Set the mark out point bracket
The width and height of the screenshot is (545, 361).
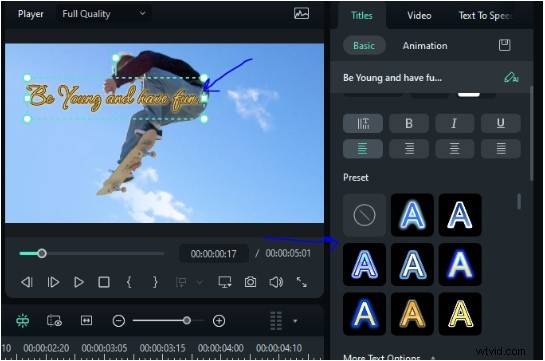155,282
